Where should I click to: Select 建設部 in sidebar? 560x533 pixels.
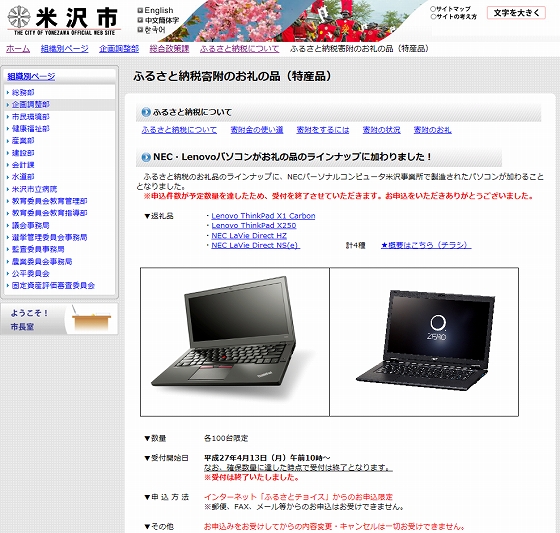pyautogui.click(x=23, y=153)
